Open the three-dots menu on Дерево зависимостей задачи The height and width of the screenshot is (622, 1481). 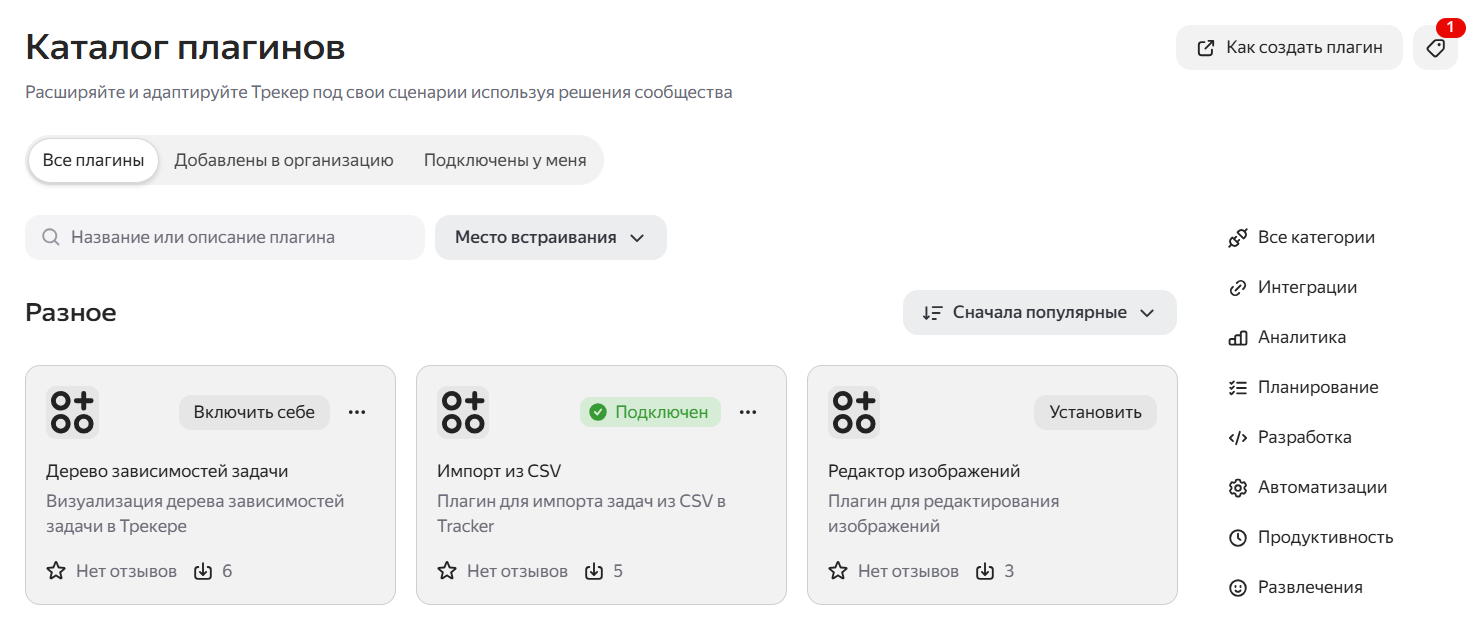(357, 412)
